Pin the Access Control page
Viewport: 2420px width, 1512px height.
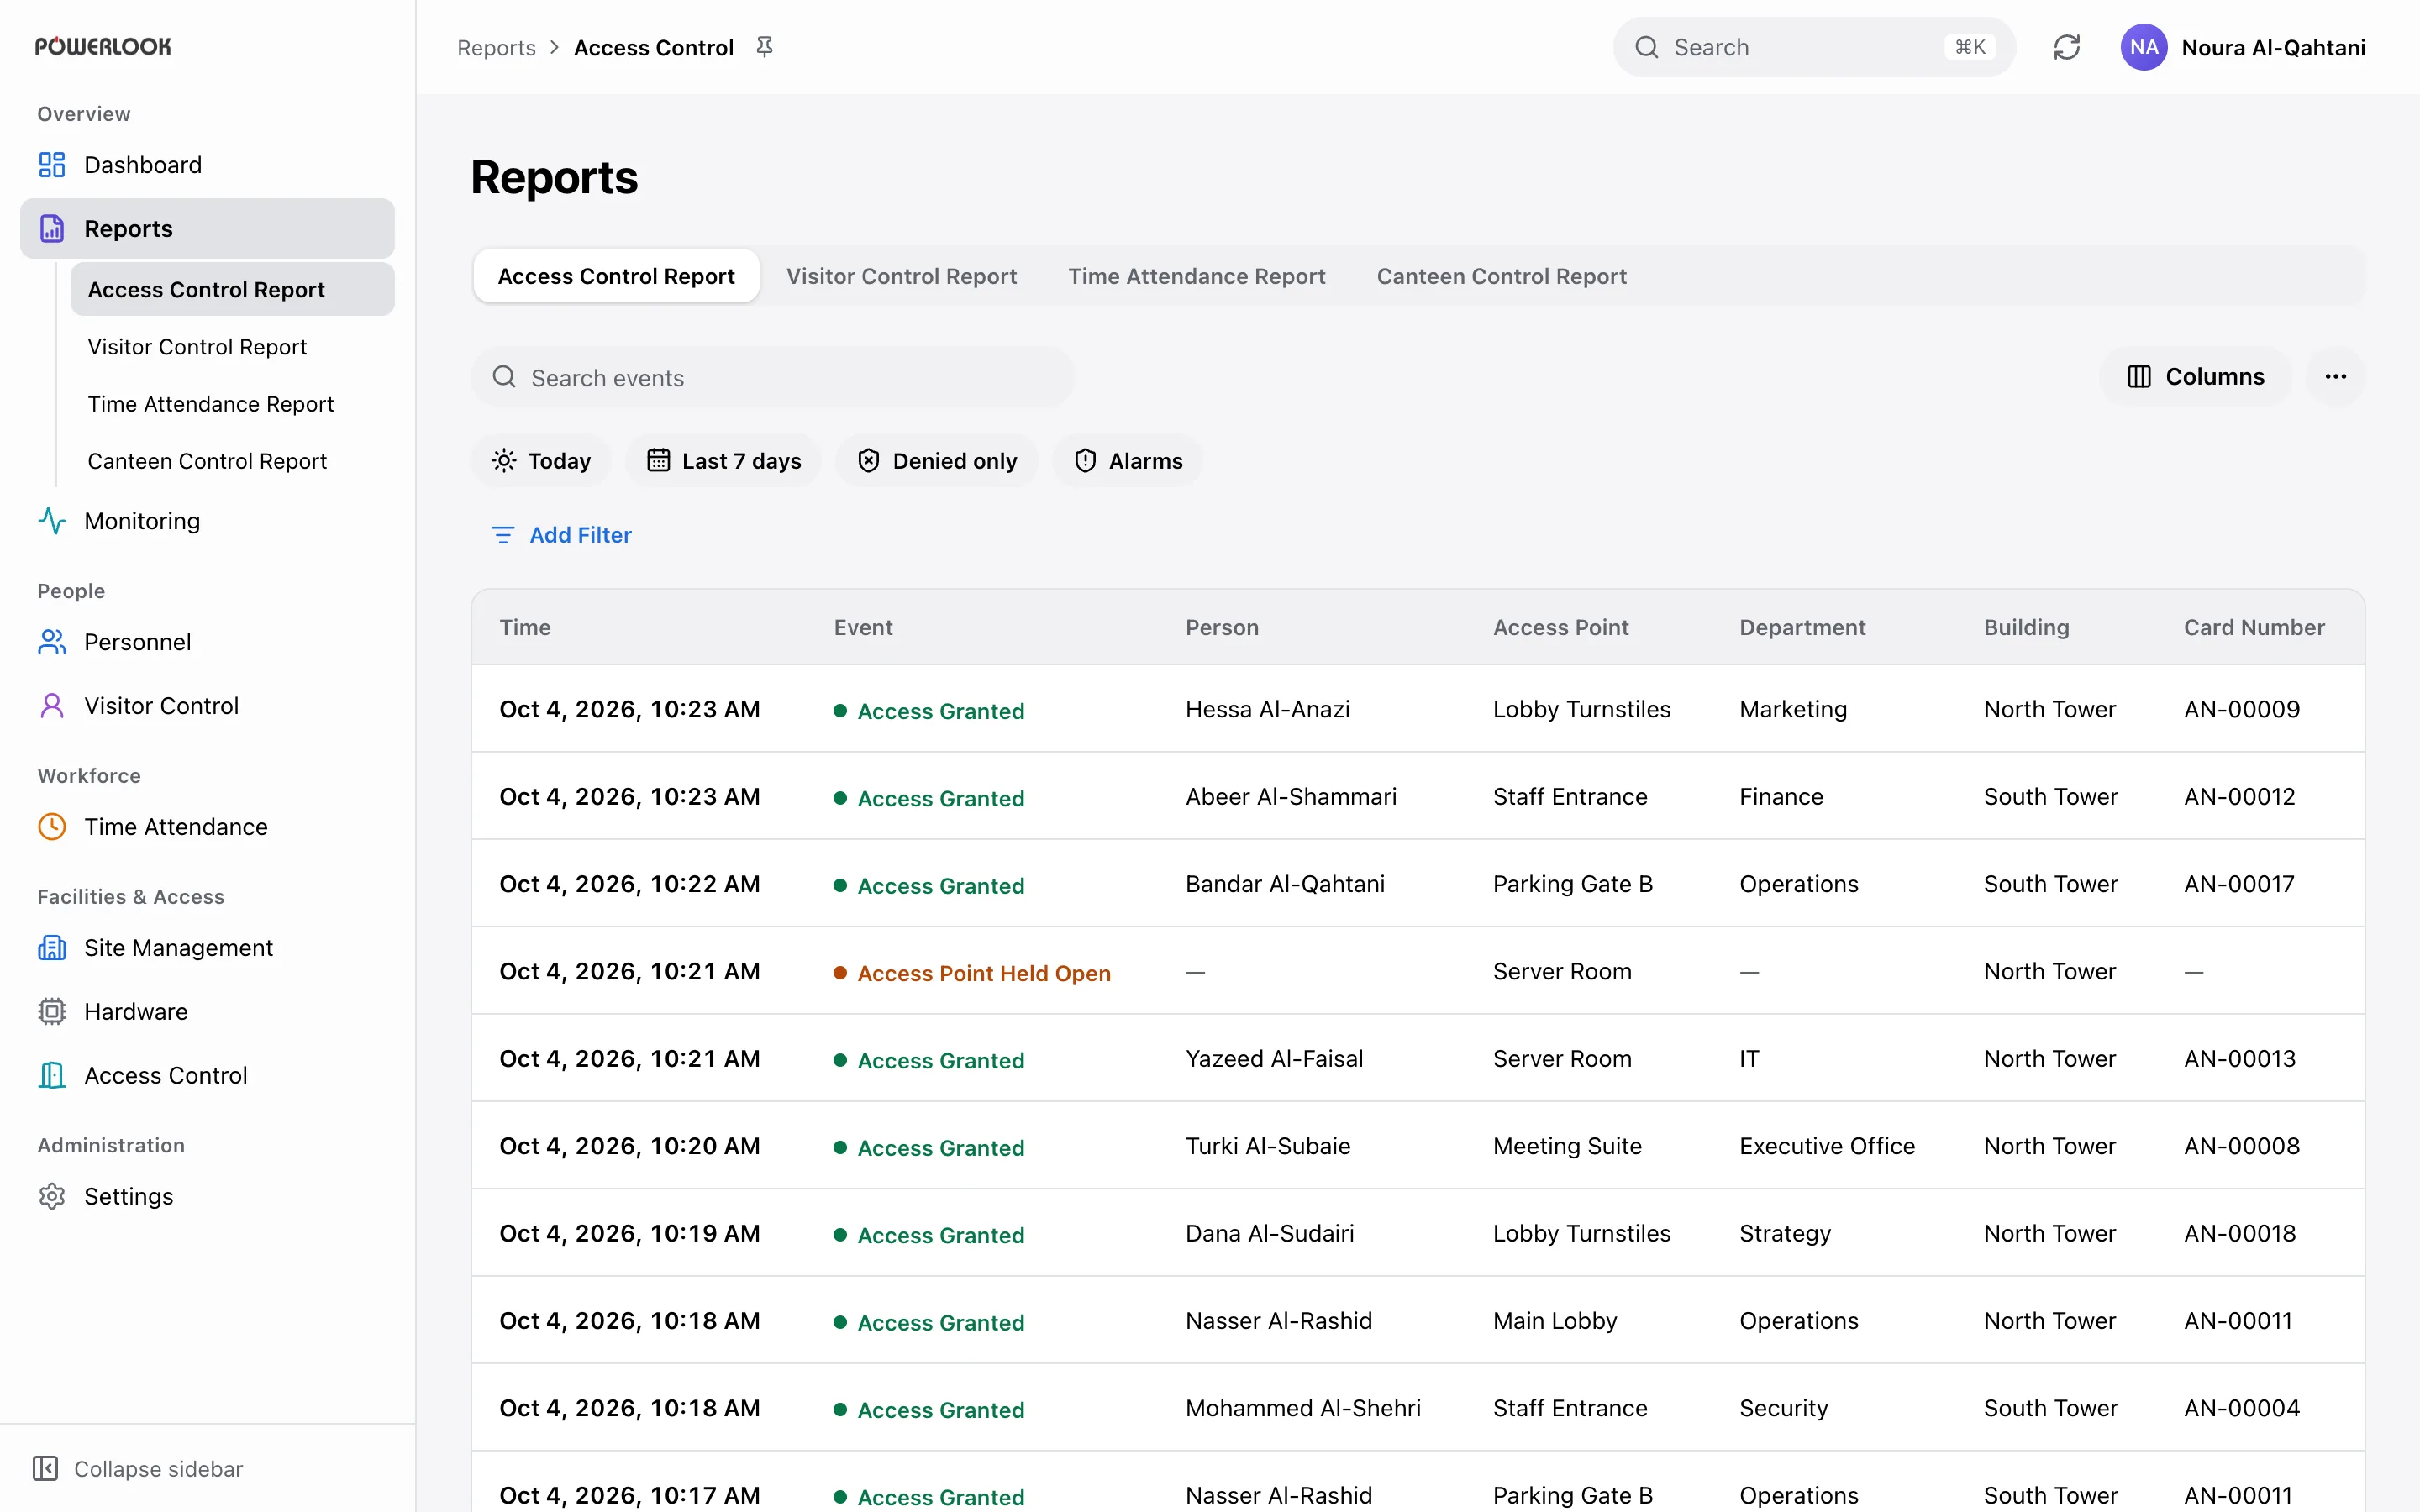click(x=765, y=47)
